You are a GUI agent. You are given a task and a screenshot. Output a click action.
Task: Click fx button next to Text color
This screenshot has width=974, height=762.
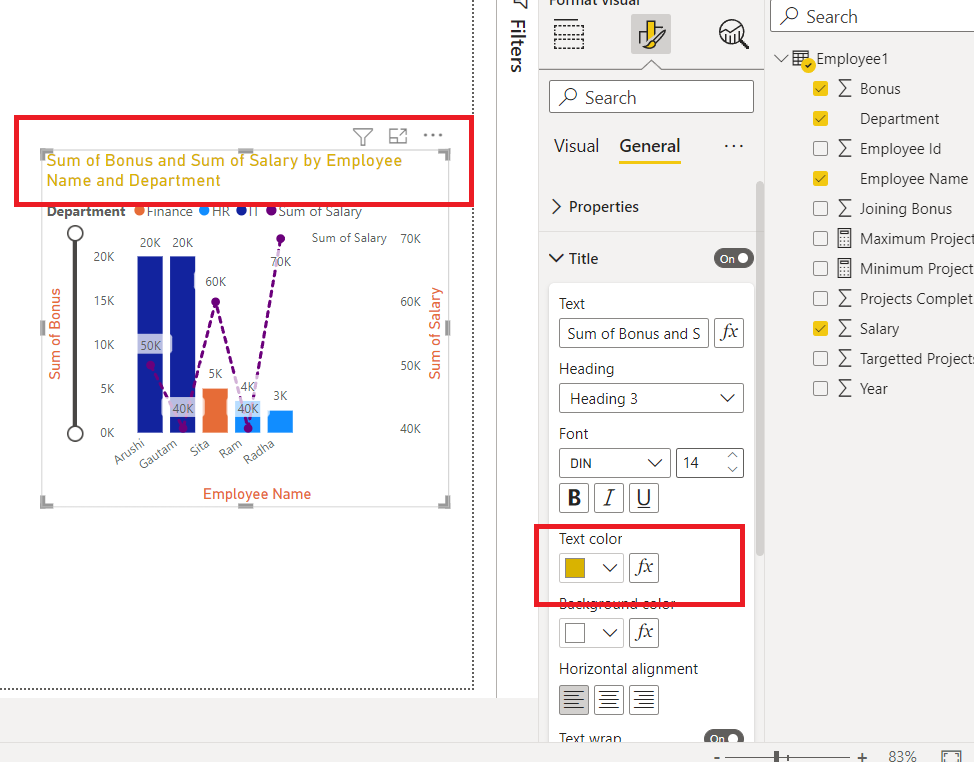(644, 568)
